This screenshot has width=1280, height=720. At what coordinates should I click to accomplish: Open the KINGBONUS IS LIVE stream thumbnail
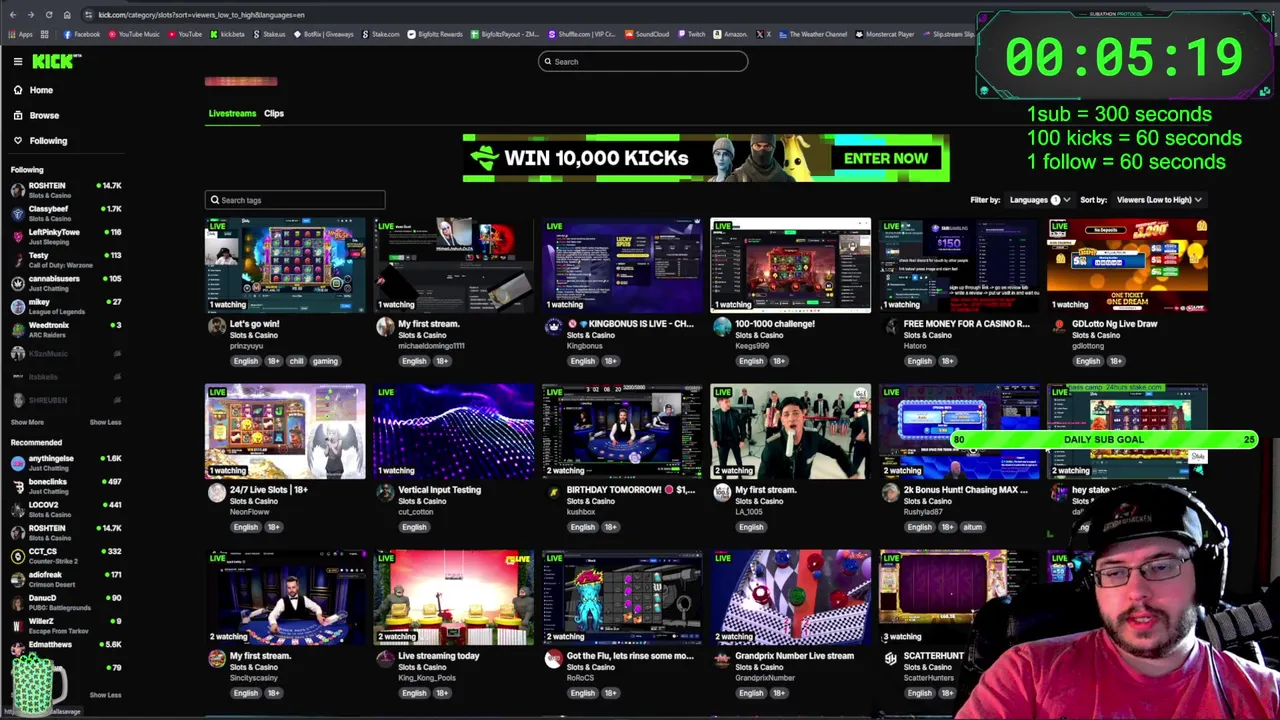pos(622,265)
